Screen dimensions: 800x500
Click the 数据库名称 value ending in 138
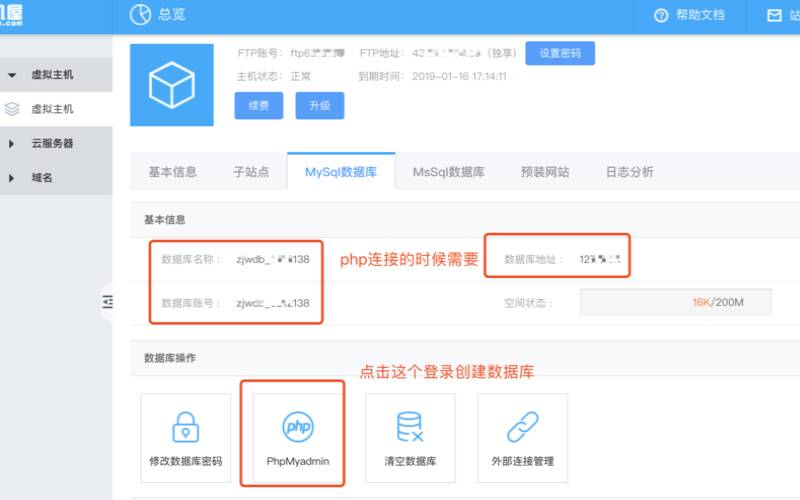[273, 259]
